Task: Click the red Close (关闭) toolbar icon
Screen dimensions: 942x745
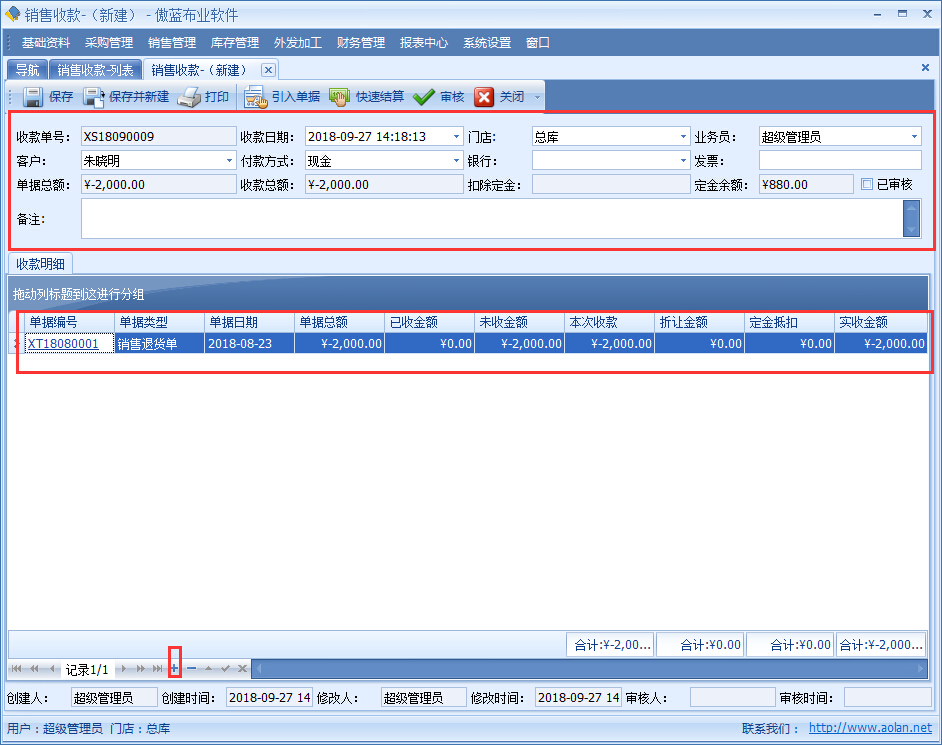Action: click(x=484, y=97)
